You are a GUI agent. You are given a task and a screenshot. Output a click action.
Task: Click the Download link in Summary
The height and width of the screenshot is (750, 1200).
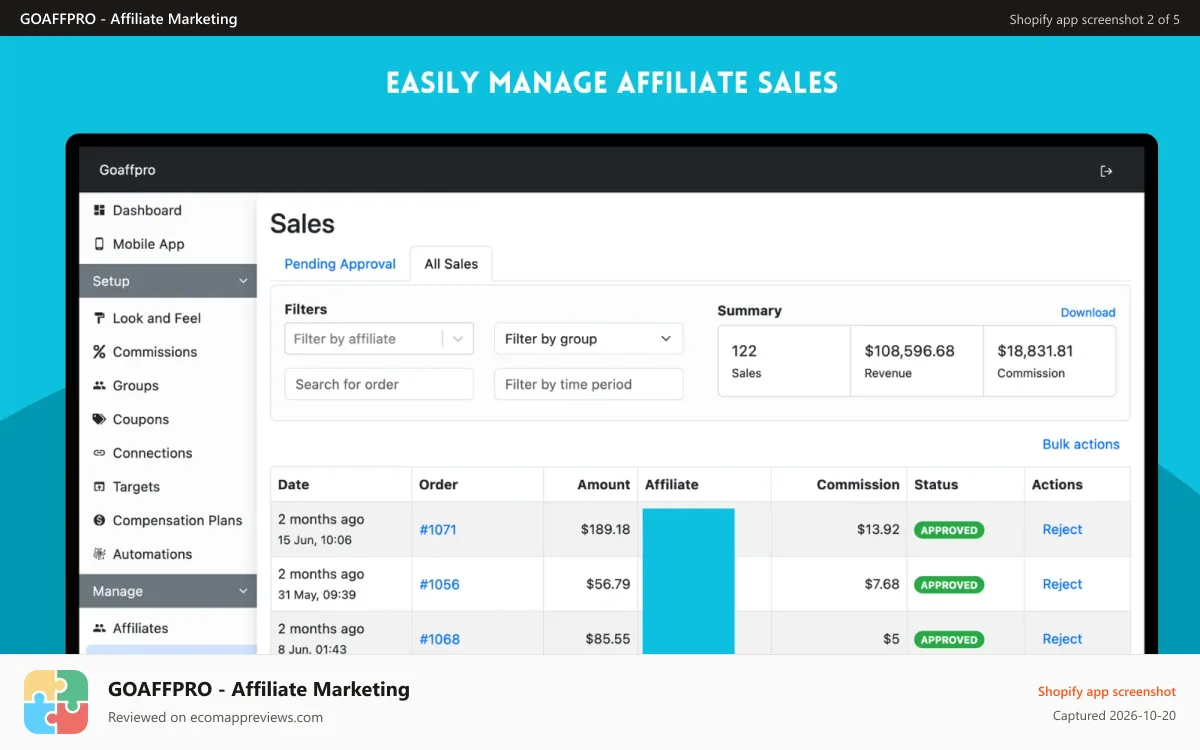coord(1088,312)
